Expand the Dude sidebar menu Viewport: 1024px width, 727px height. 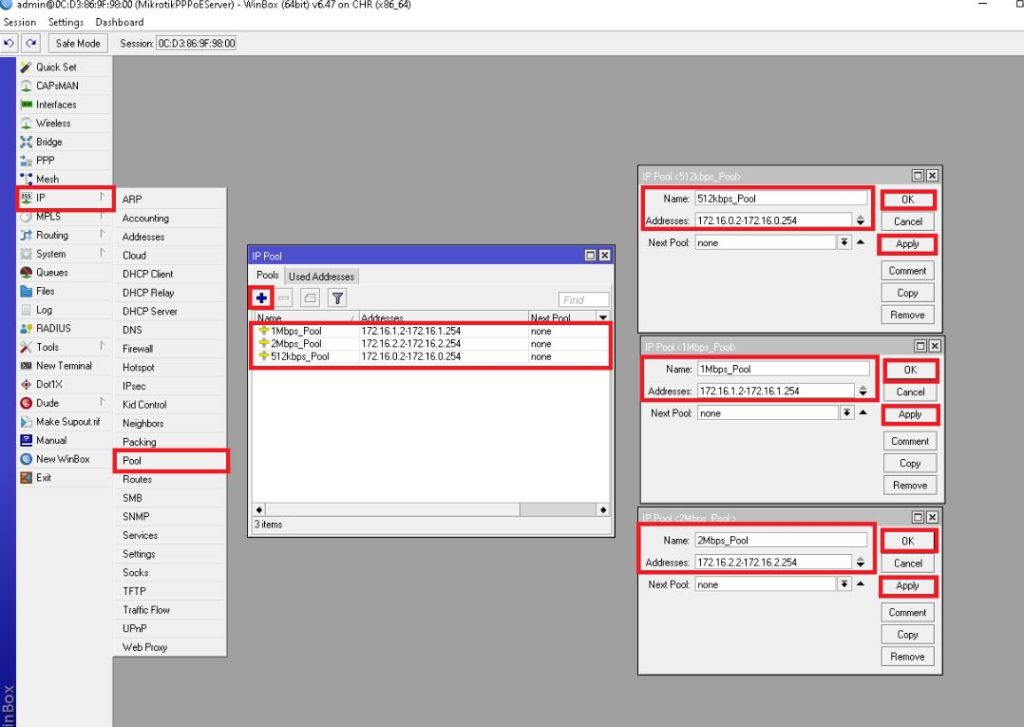[x=64, y=403]
